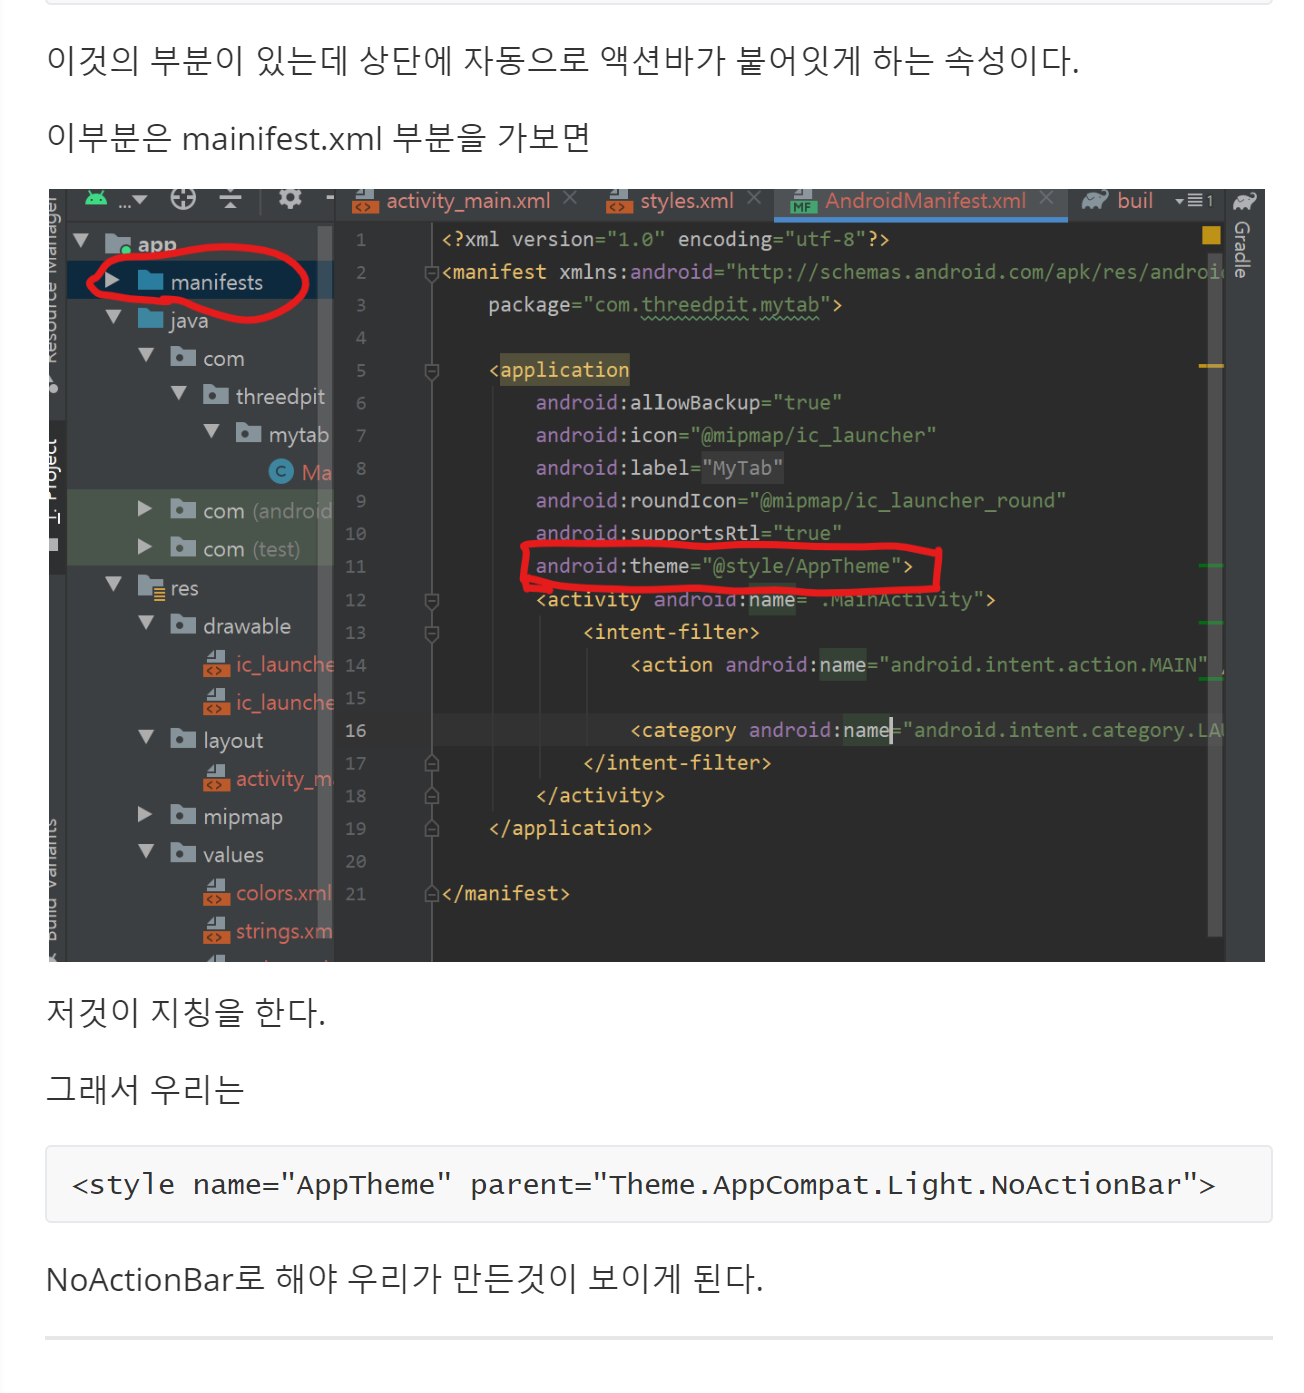Collapse the mytab package arrow

pos(211,432)
